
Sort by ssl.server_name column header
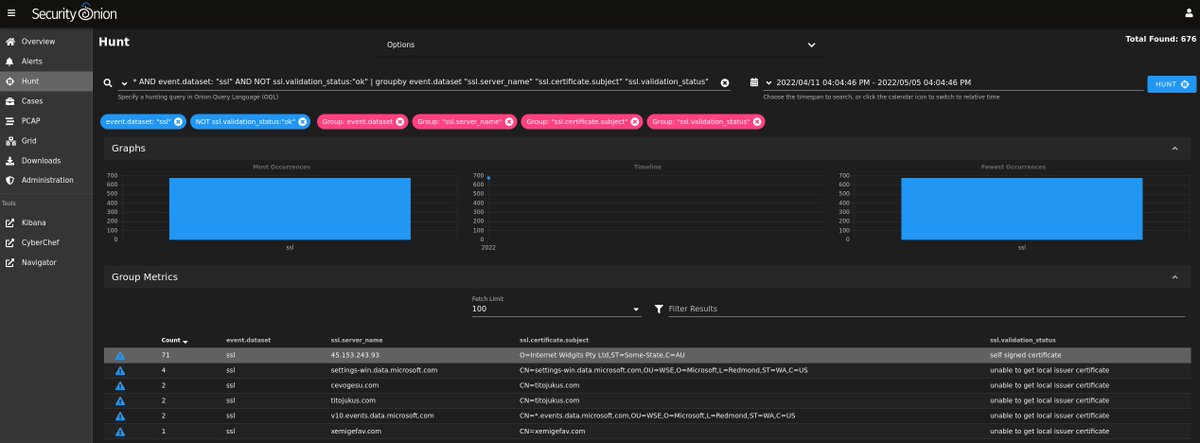(x=357, y=340)
